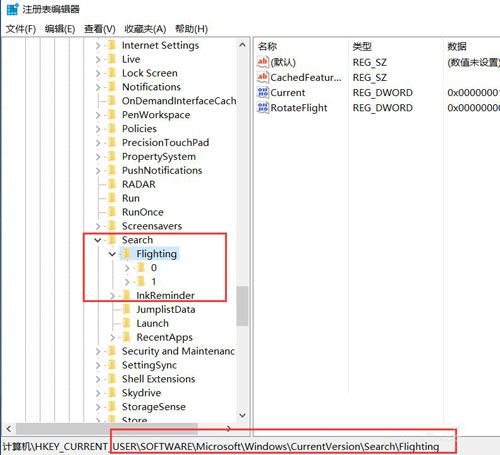This screenshot has height=455, width=500.
Task: Click the tree vertical scrollbar thumb
Action: 243,306
